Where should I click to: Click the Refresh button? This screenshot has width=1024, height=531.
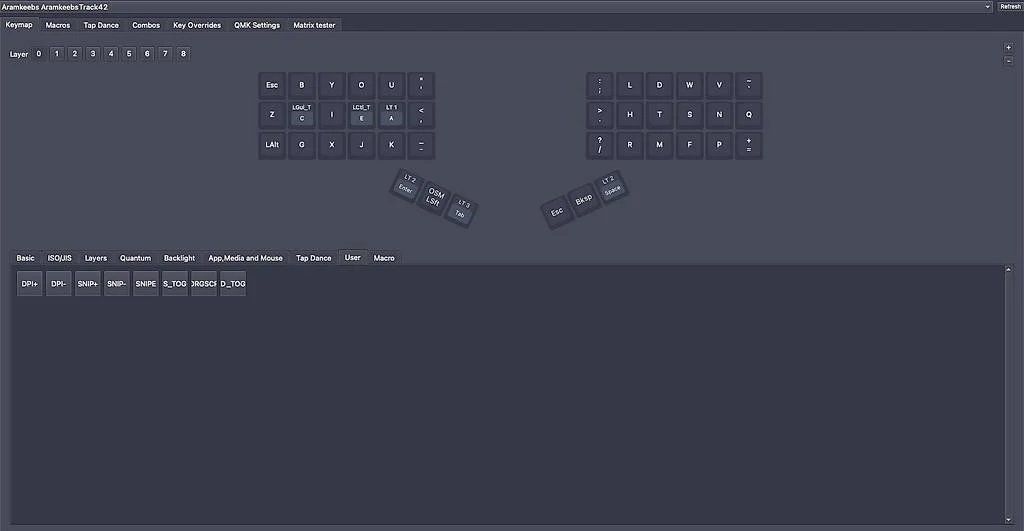tap(1010, 7)
